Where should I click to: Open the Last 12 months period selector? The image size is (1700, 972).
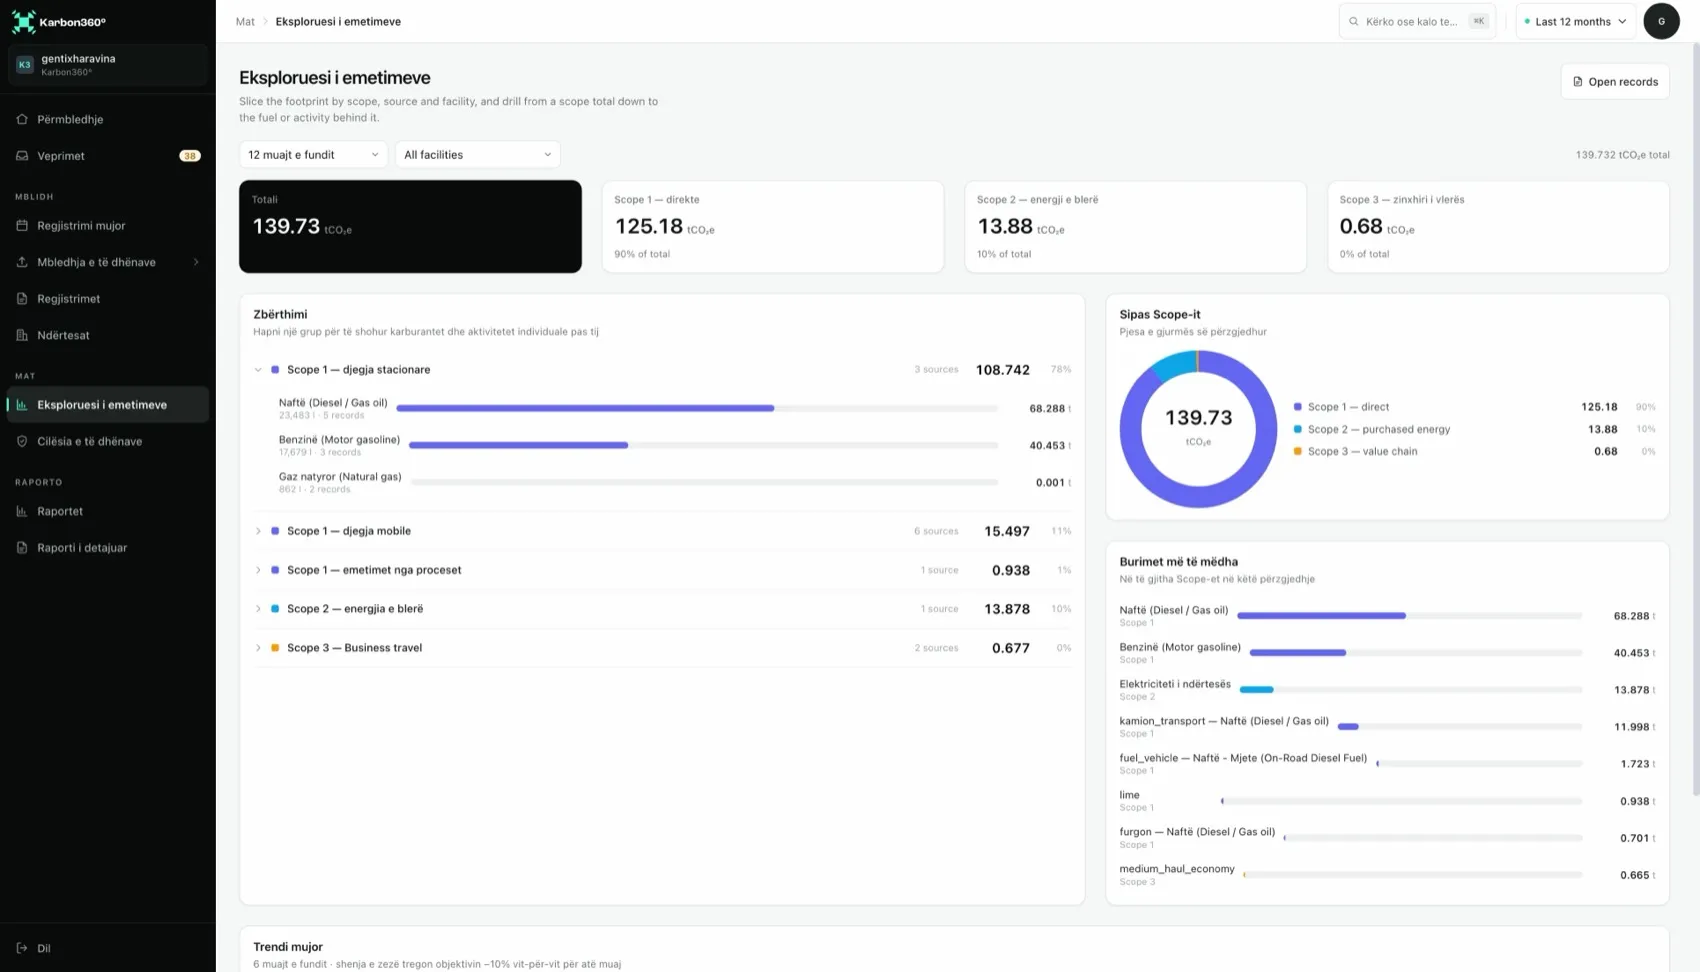click(1575, 21)
